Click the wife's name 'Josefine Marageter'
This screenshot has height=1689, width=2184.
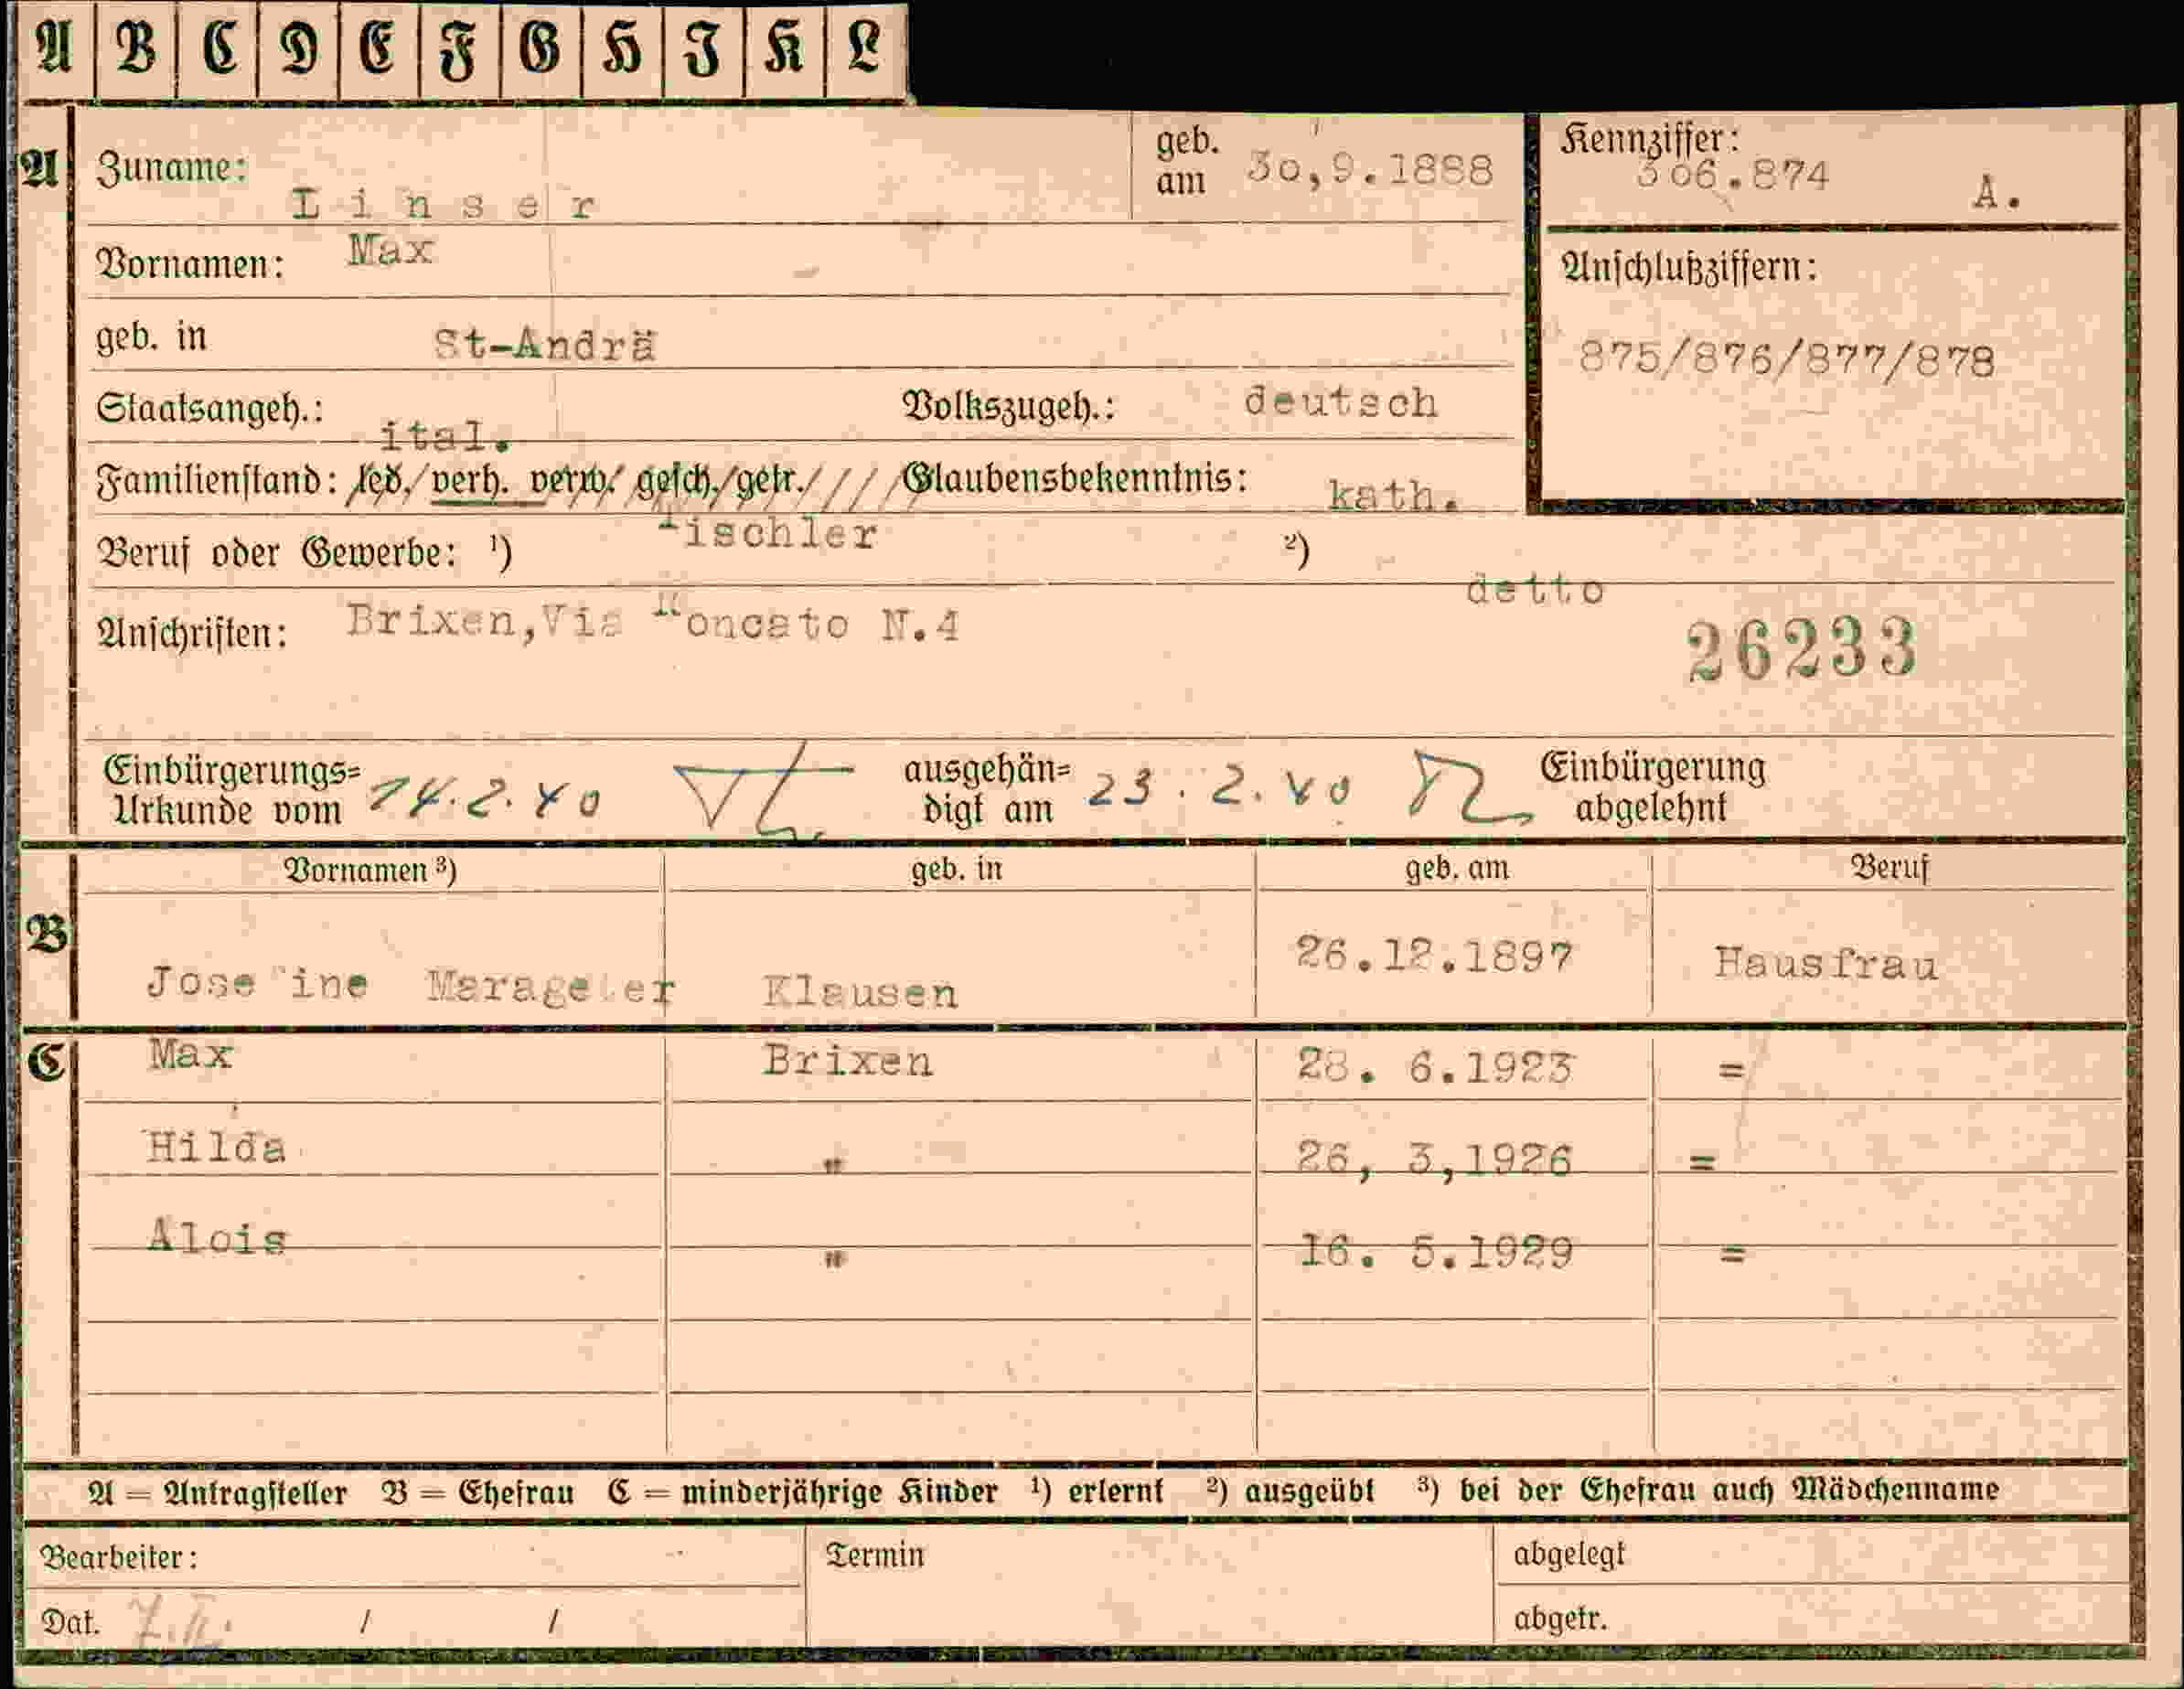click(411, 985)
